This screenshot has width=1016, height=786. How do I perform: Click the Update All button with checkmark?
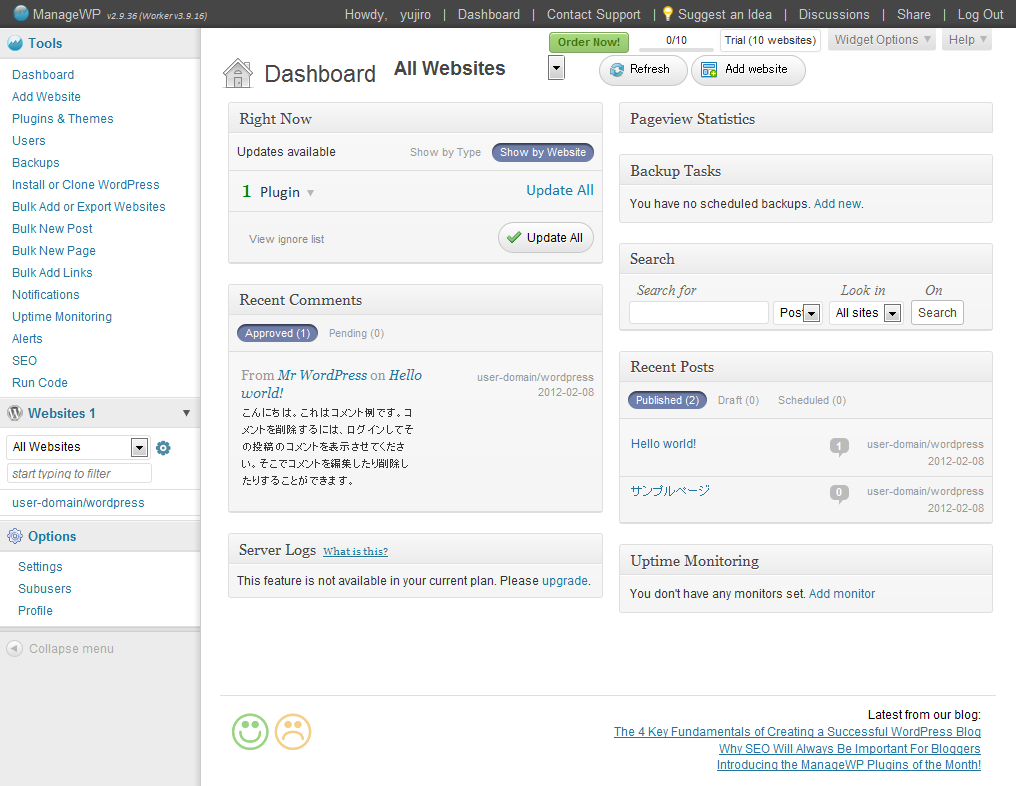pos(546,238)
